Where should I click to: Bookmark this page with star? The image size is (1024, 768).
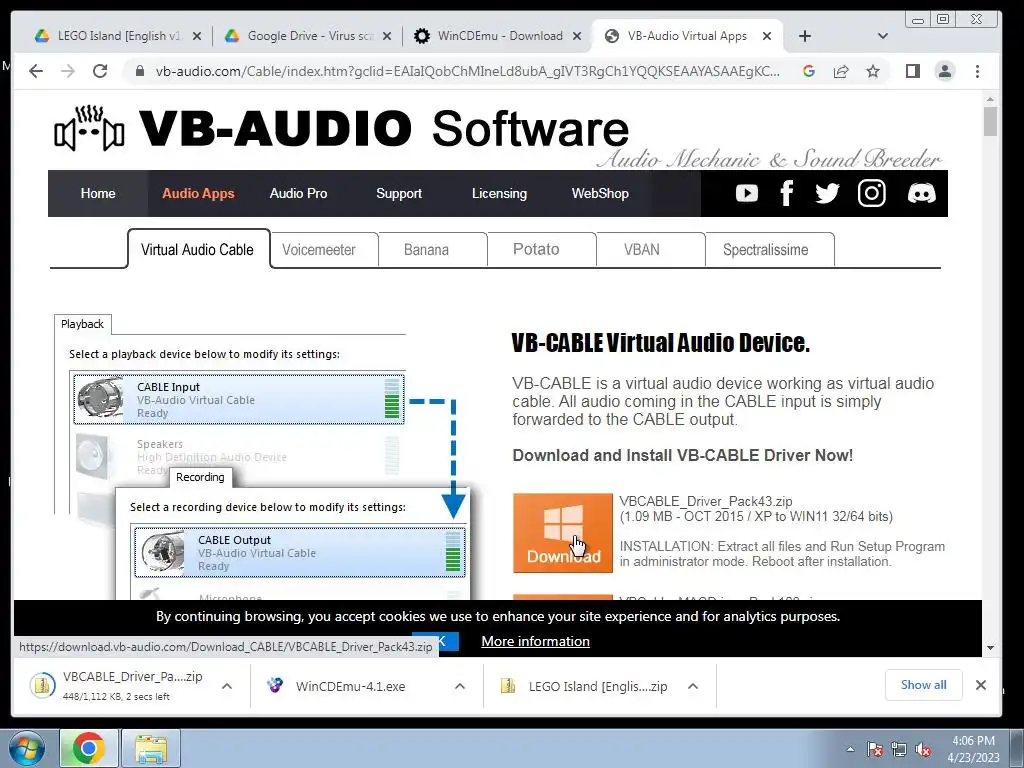pos(873,71)
